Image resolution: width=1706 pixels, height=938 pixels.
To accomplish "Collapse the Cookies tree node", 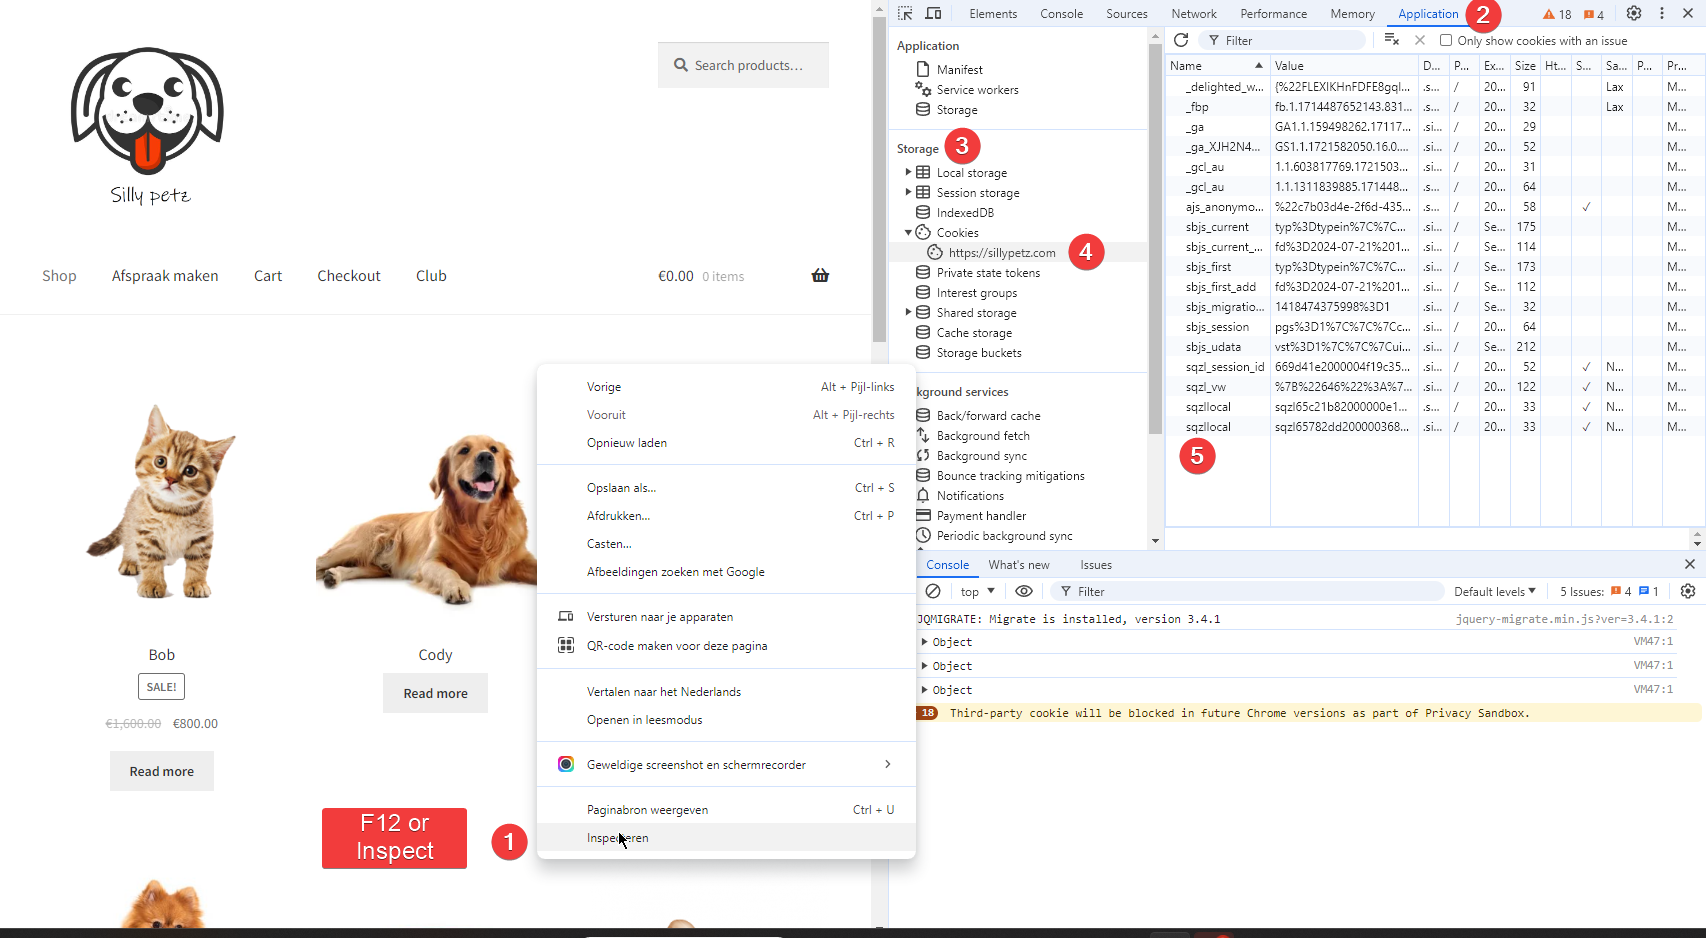I will coord(908,232).
